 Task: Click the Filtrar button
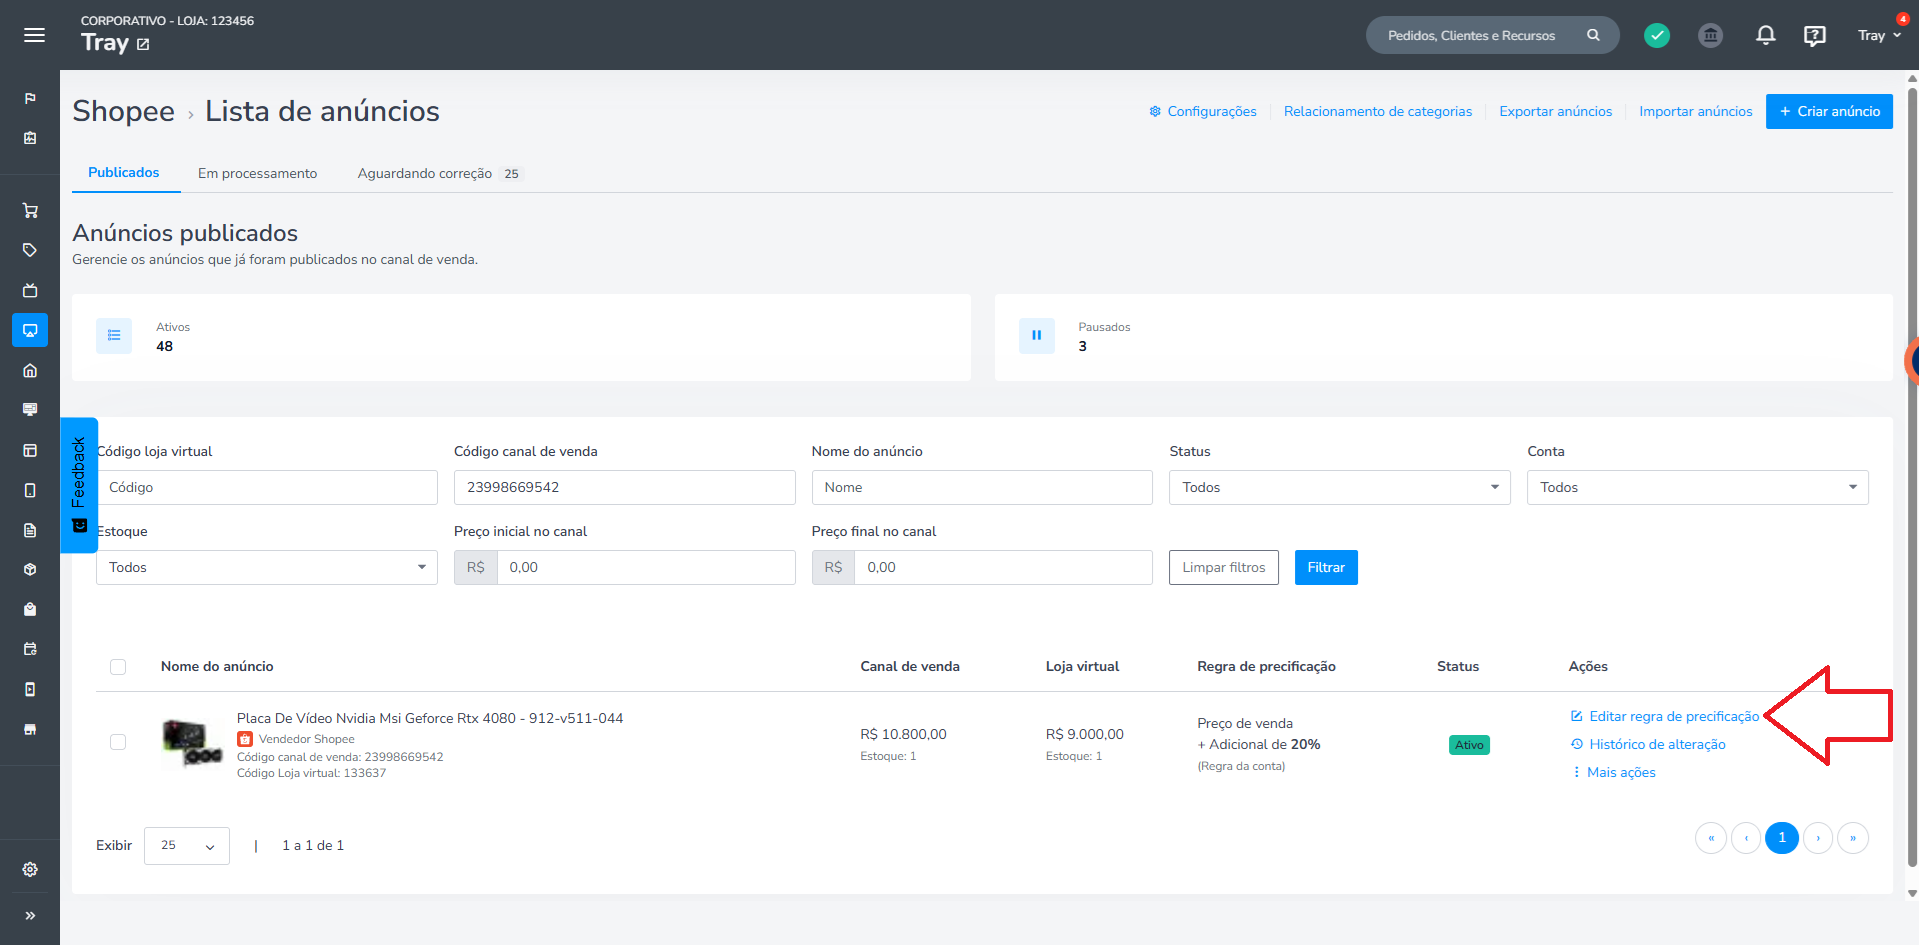click(1326, 567)
